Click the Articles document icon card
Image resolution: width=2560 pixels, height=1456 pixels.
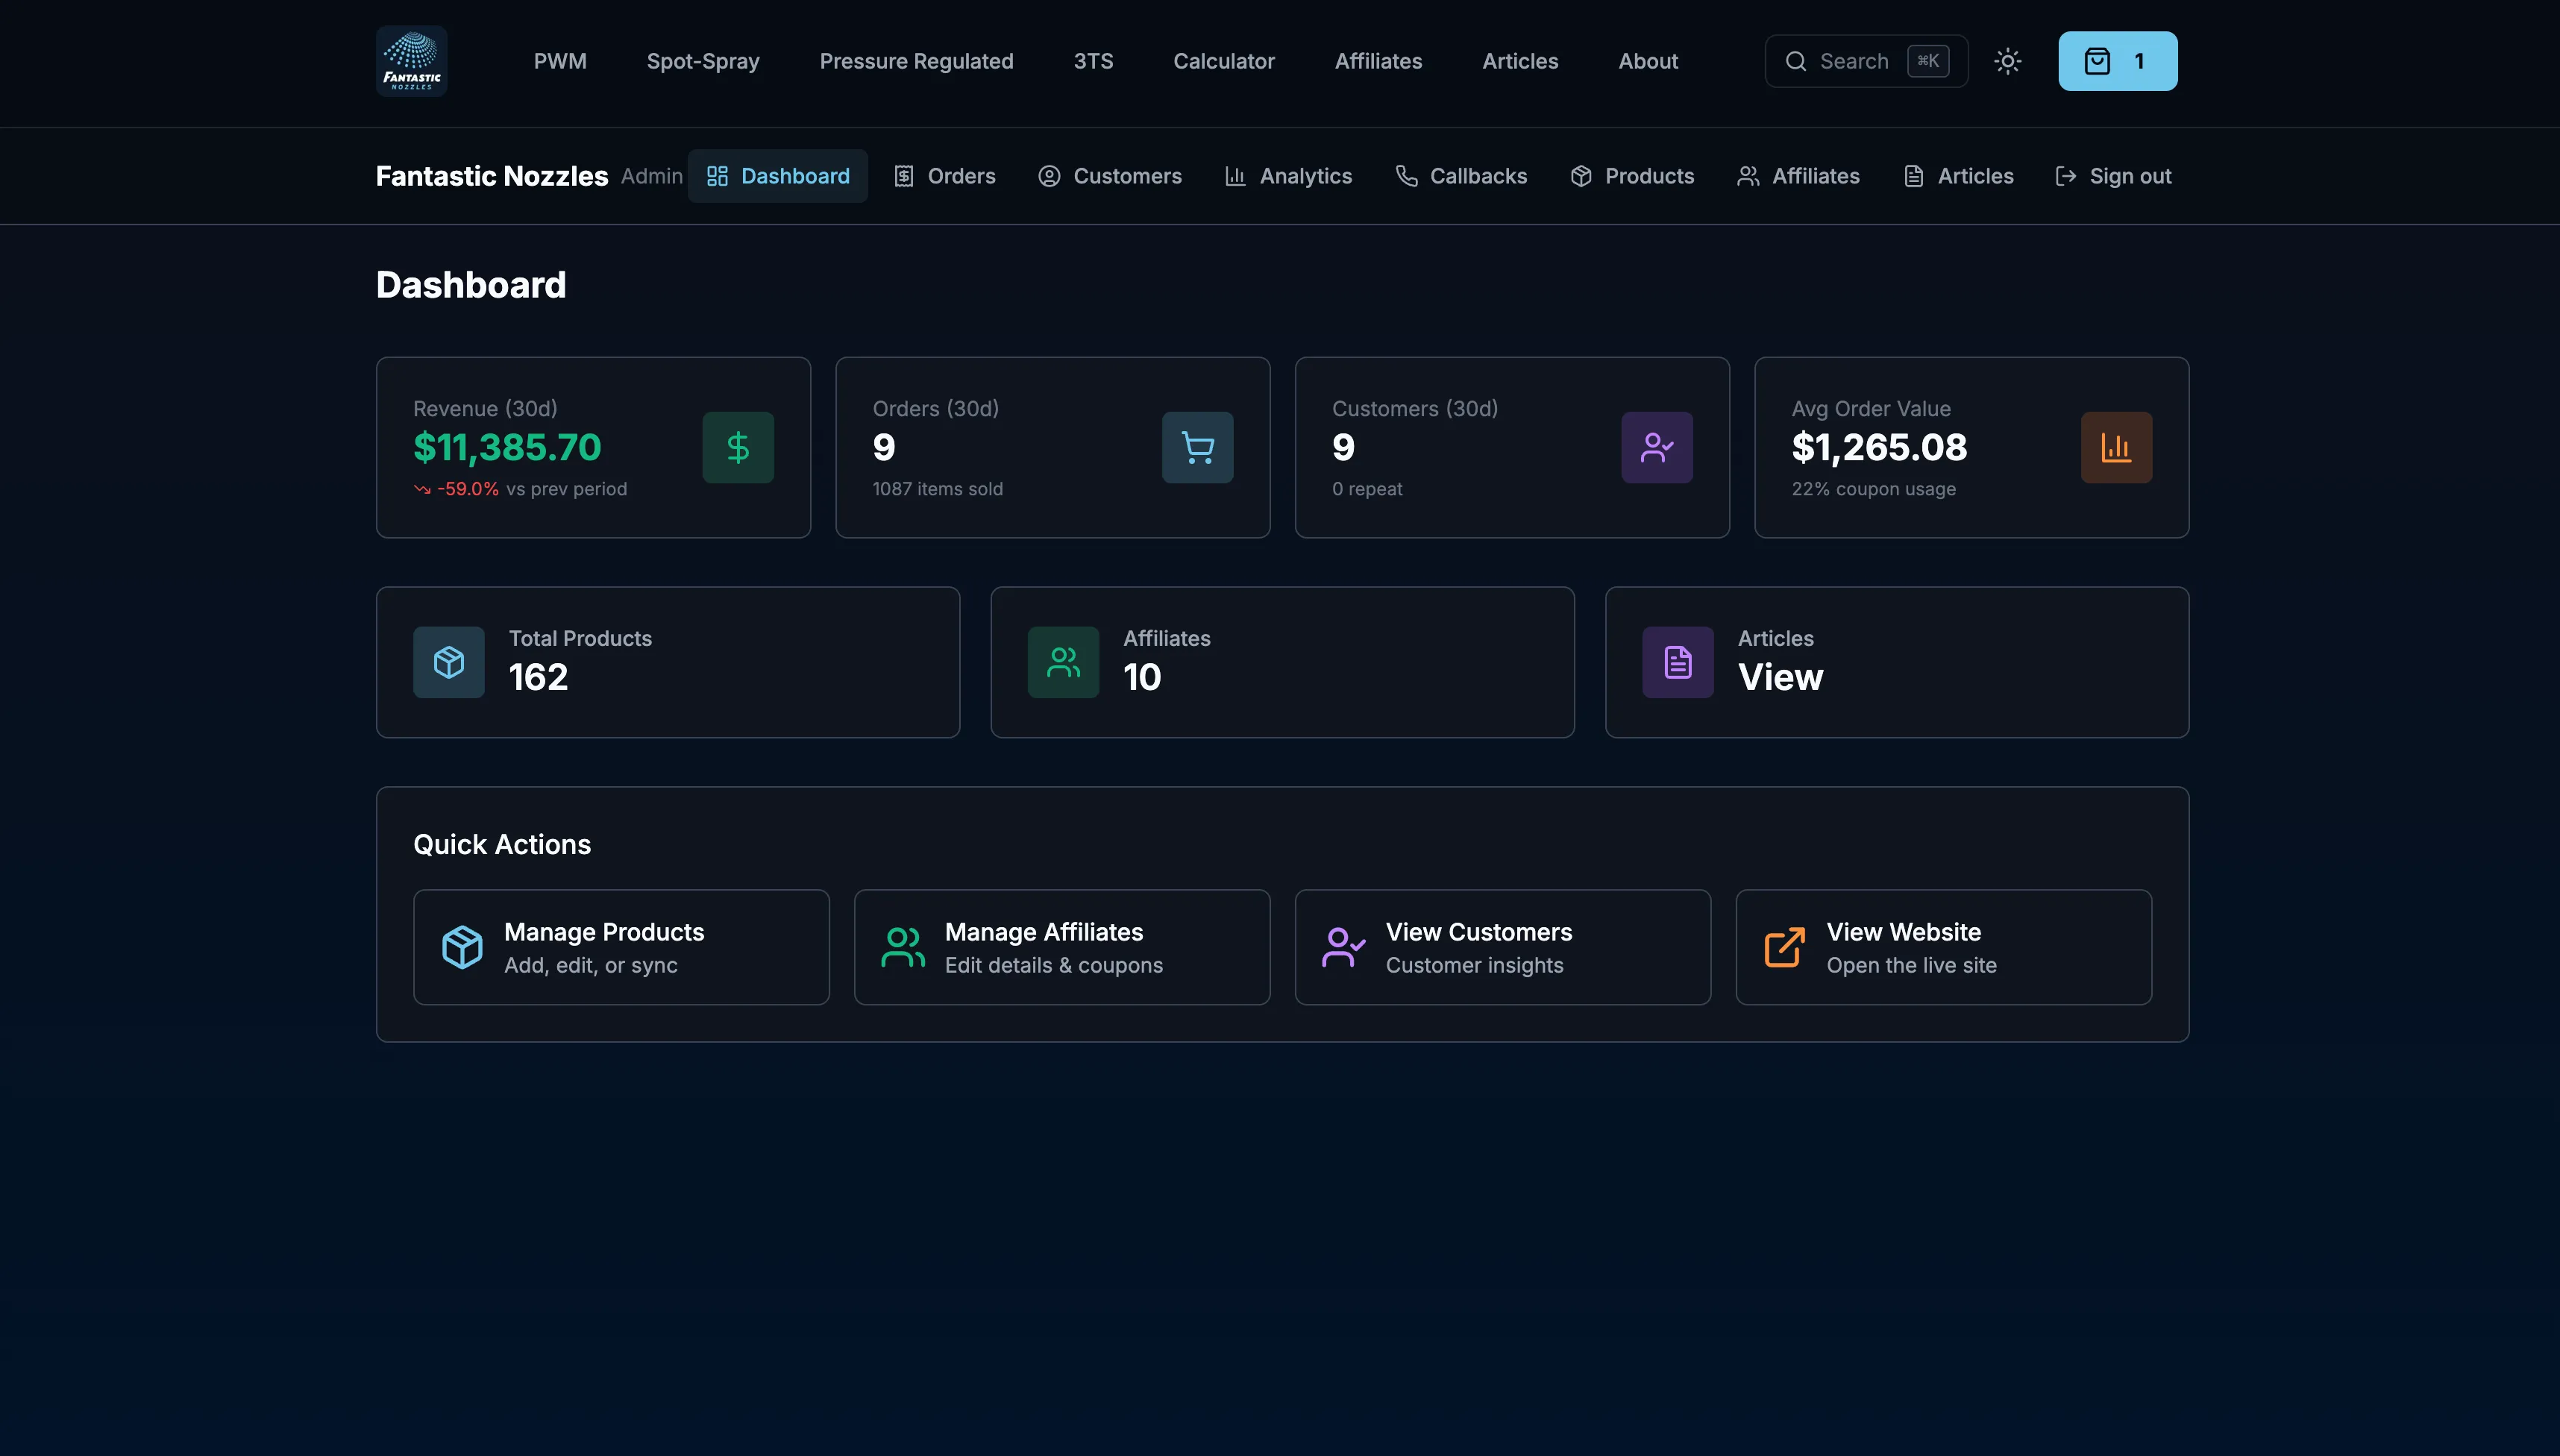coord(1677,662)
